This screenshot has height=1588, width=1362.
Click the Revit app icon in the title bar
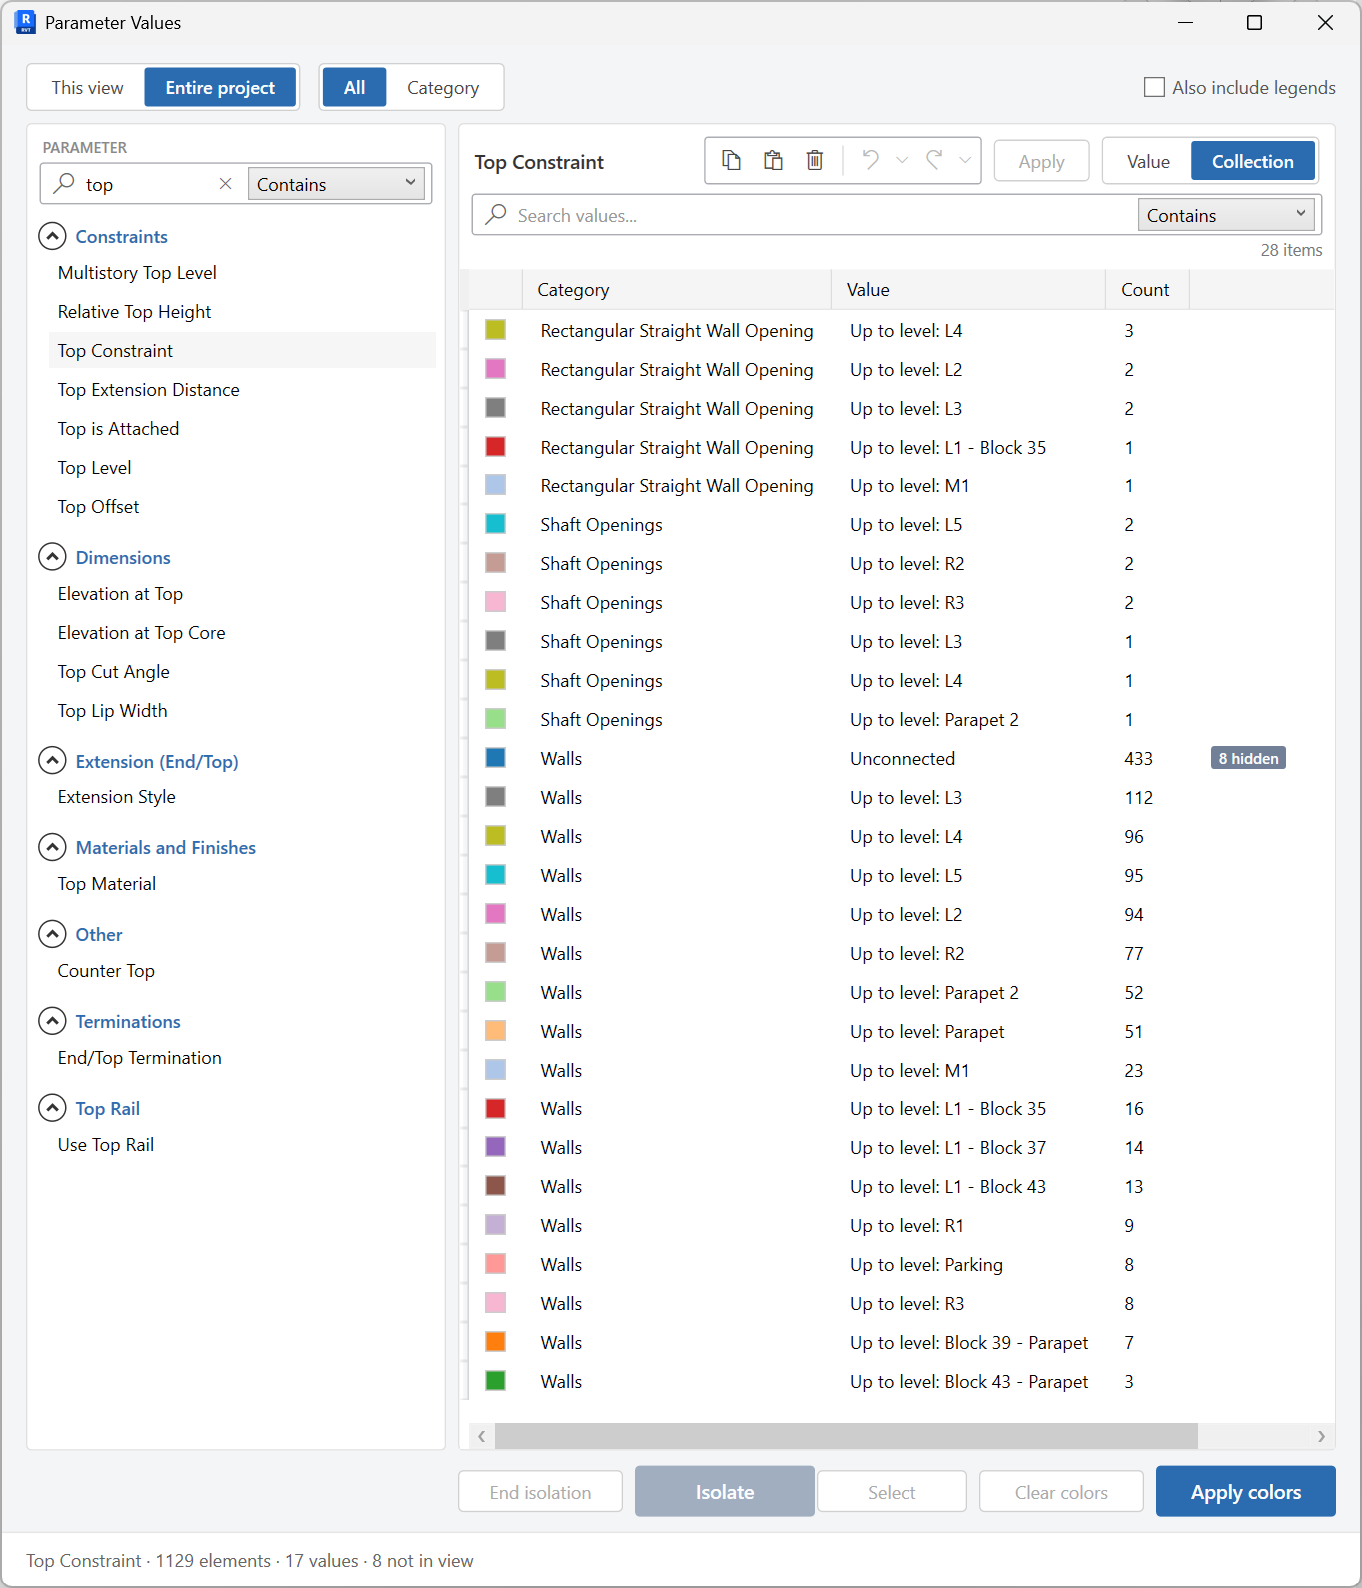(25, 22)
